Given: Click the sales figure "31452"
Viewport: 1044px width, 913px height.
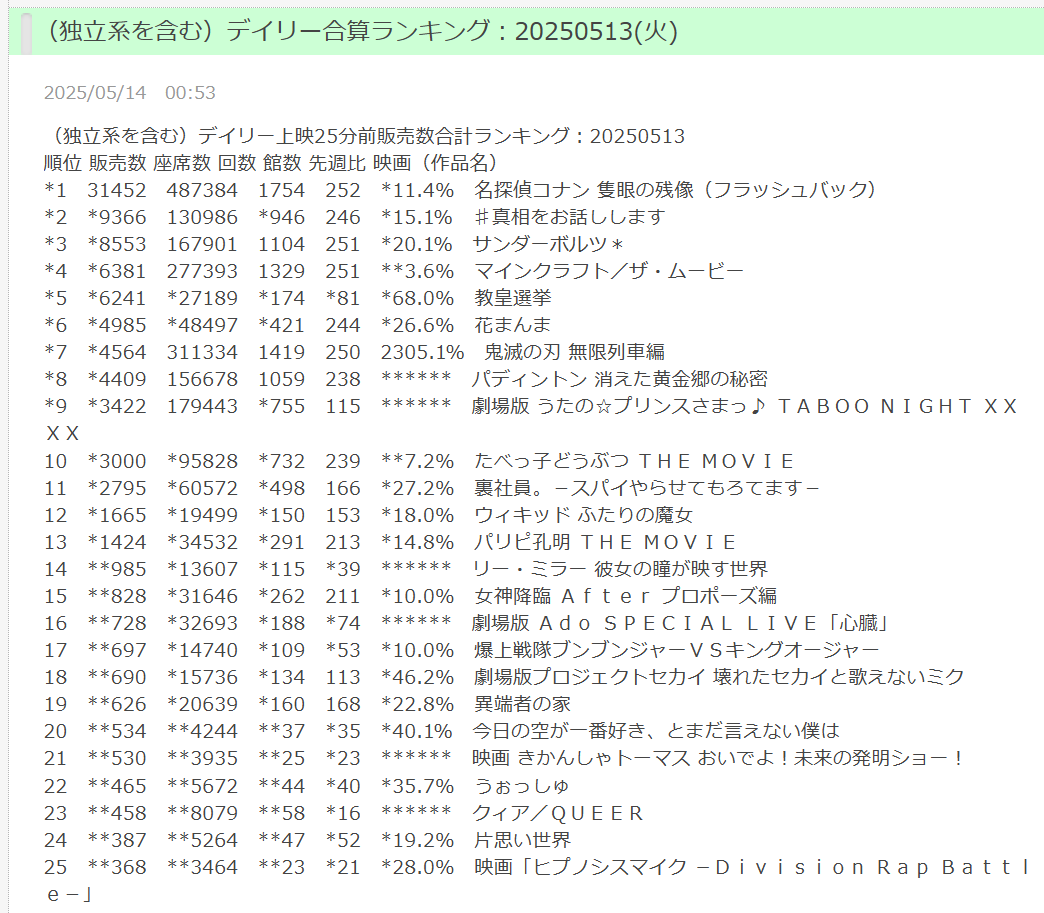Looking at the screenshot, I should [x=117, y=190].
